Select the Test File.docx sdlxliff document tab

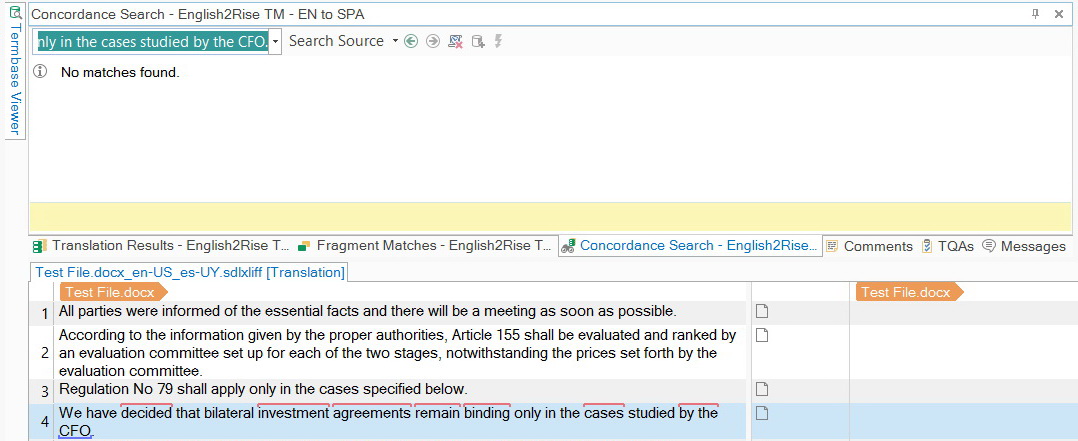click(x=190, y=272)
